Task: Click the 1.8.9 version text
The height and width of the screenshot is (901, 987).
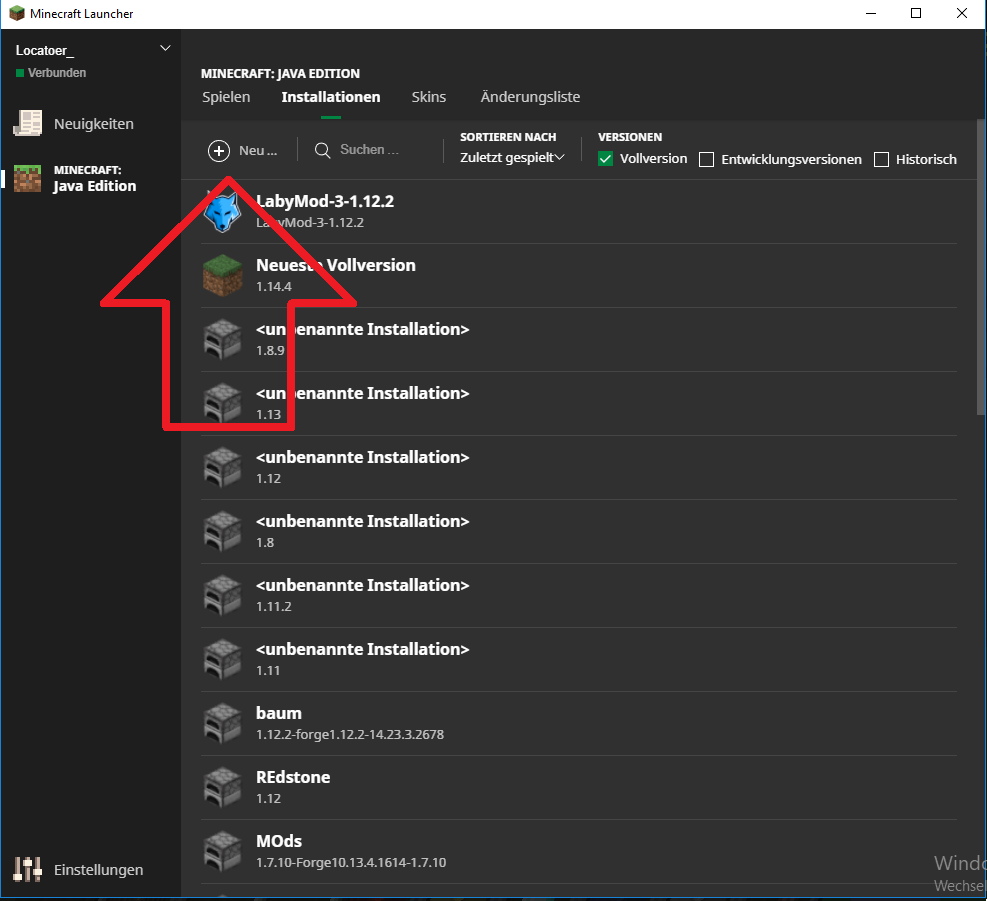Action: [270, 351]
